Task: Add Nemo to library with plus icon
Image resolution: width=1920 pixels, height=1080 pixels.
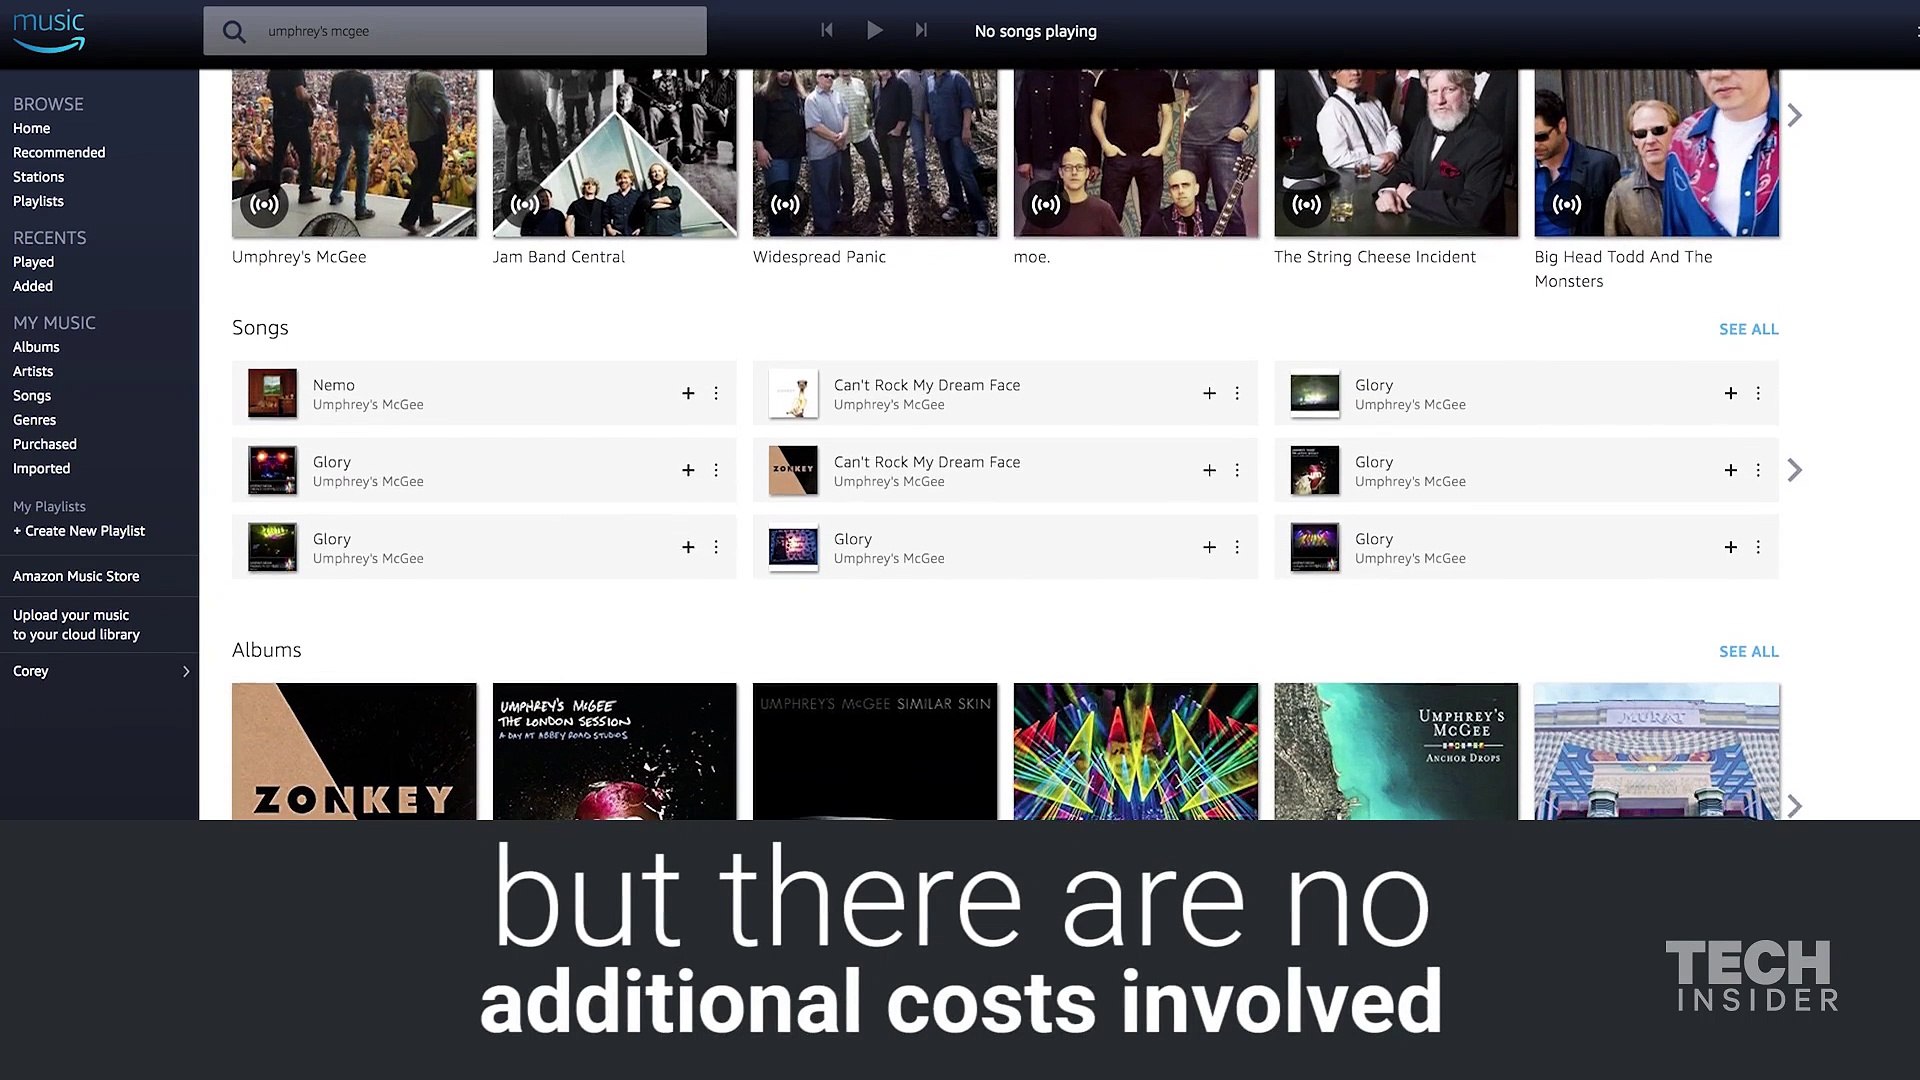Action: tap(688, 394)
